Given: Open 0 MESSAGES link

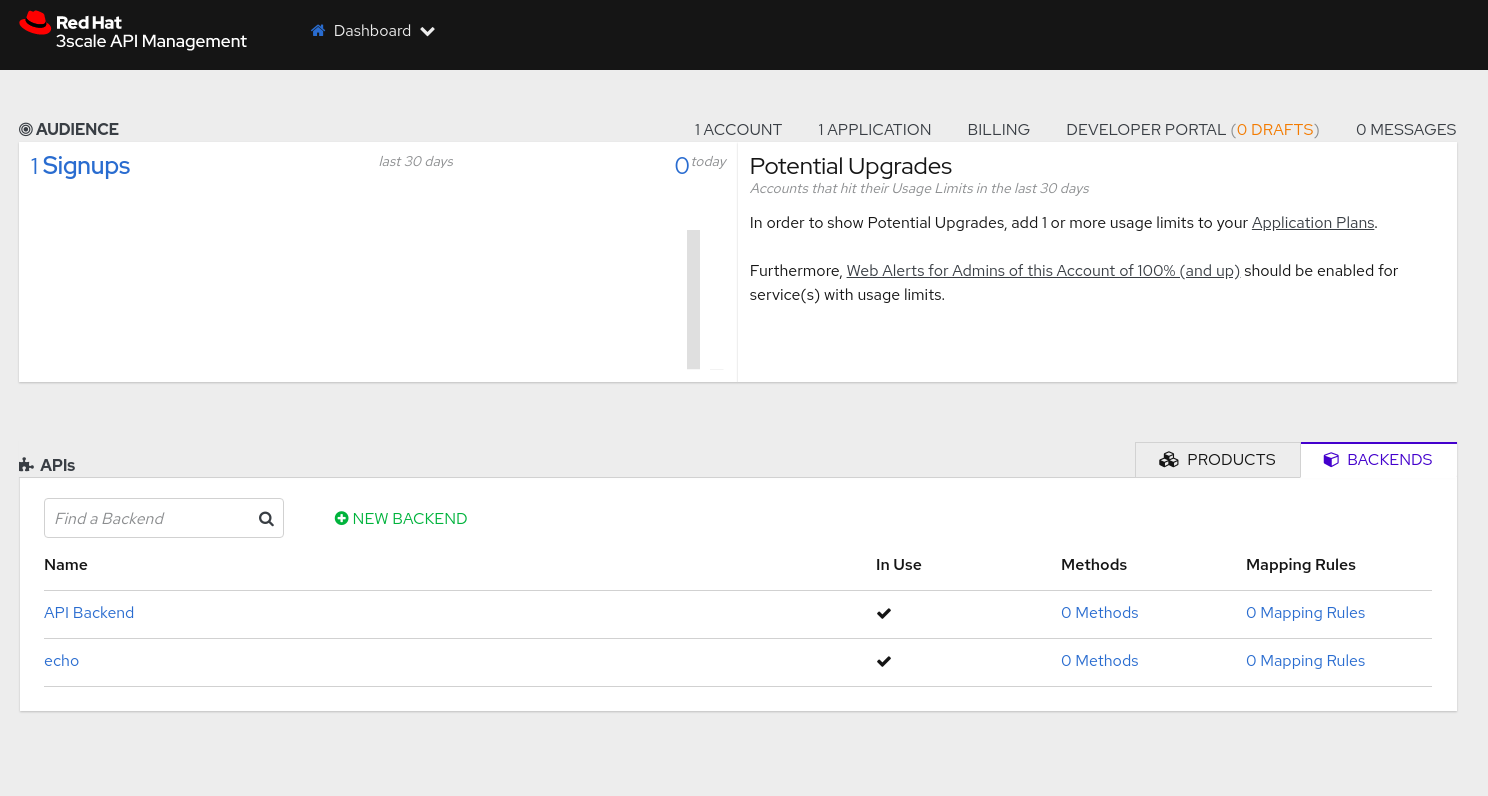Looking at the screenshot, I should (1406, 130).
